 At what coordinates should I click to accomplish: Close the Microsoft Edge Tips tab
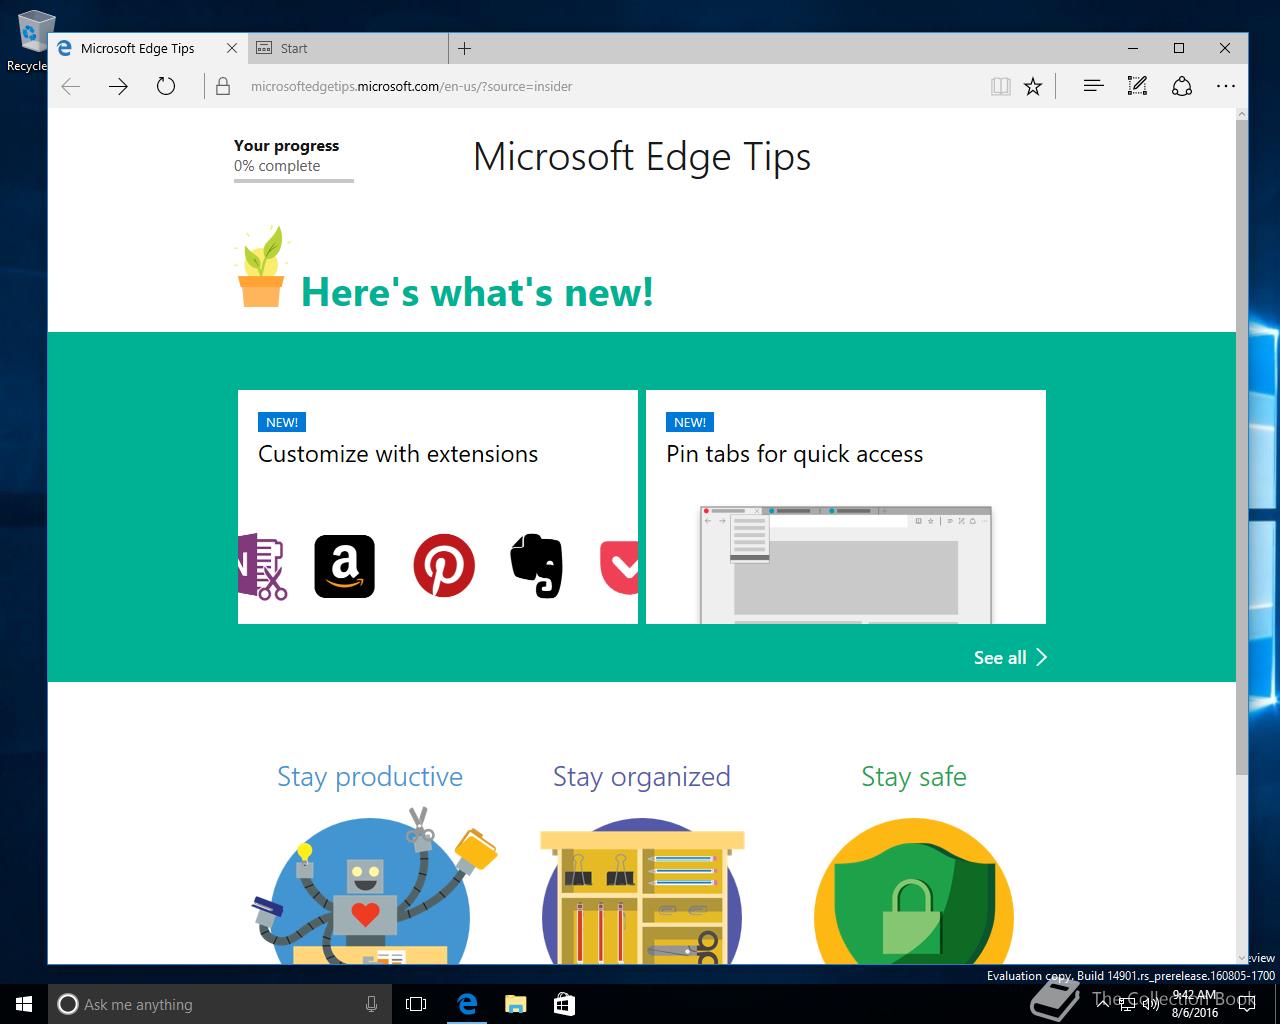[x=232, y=48]
